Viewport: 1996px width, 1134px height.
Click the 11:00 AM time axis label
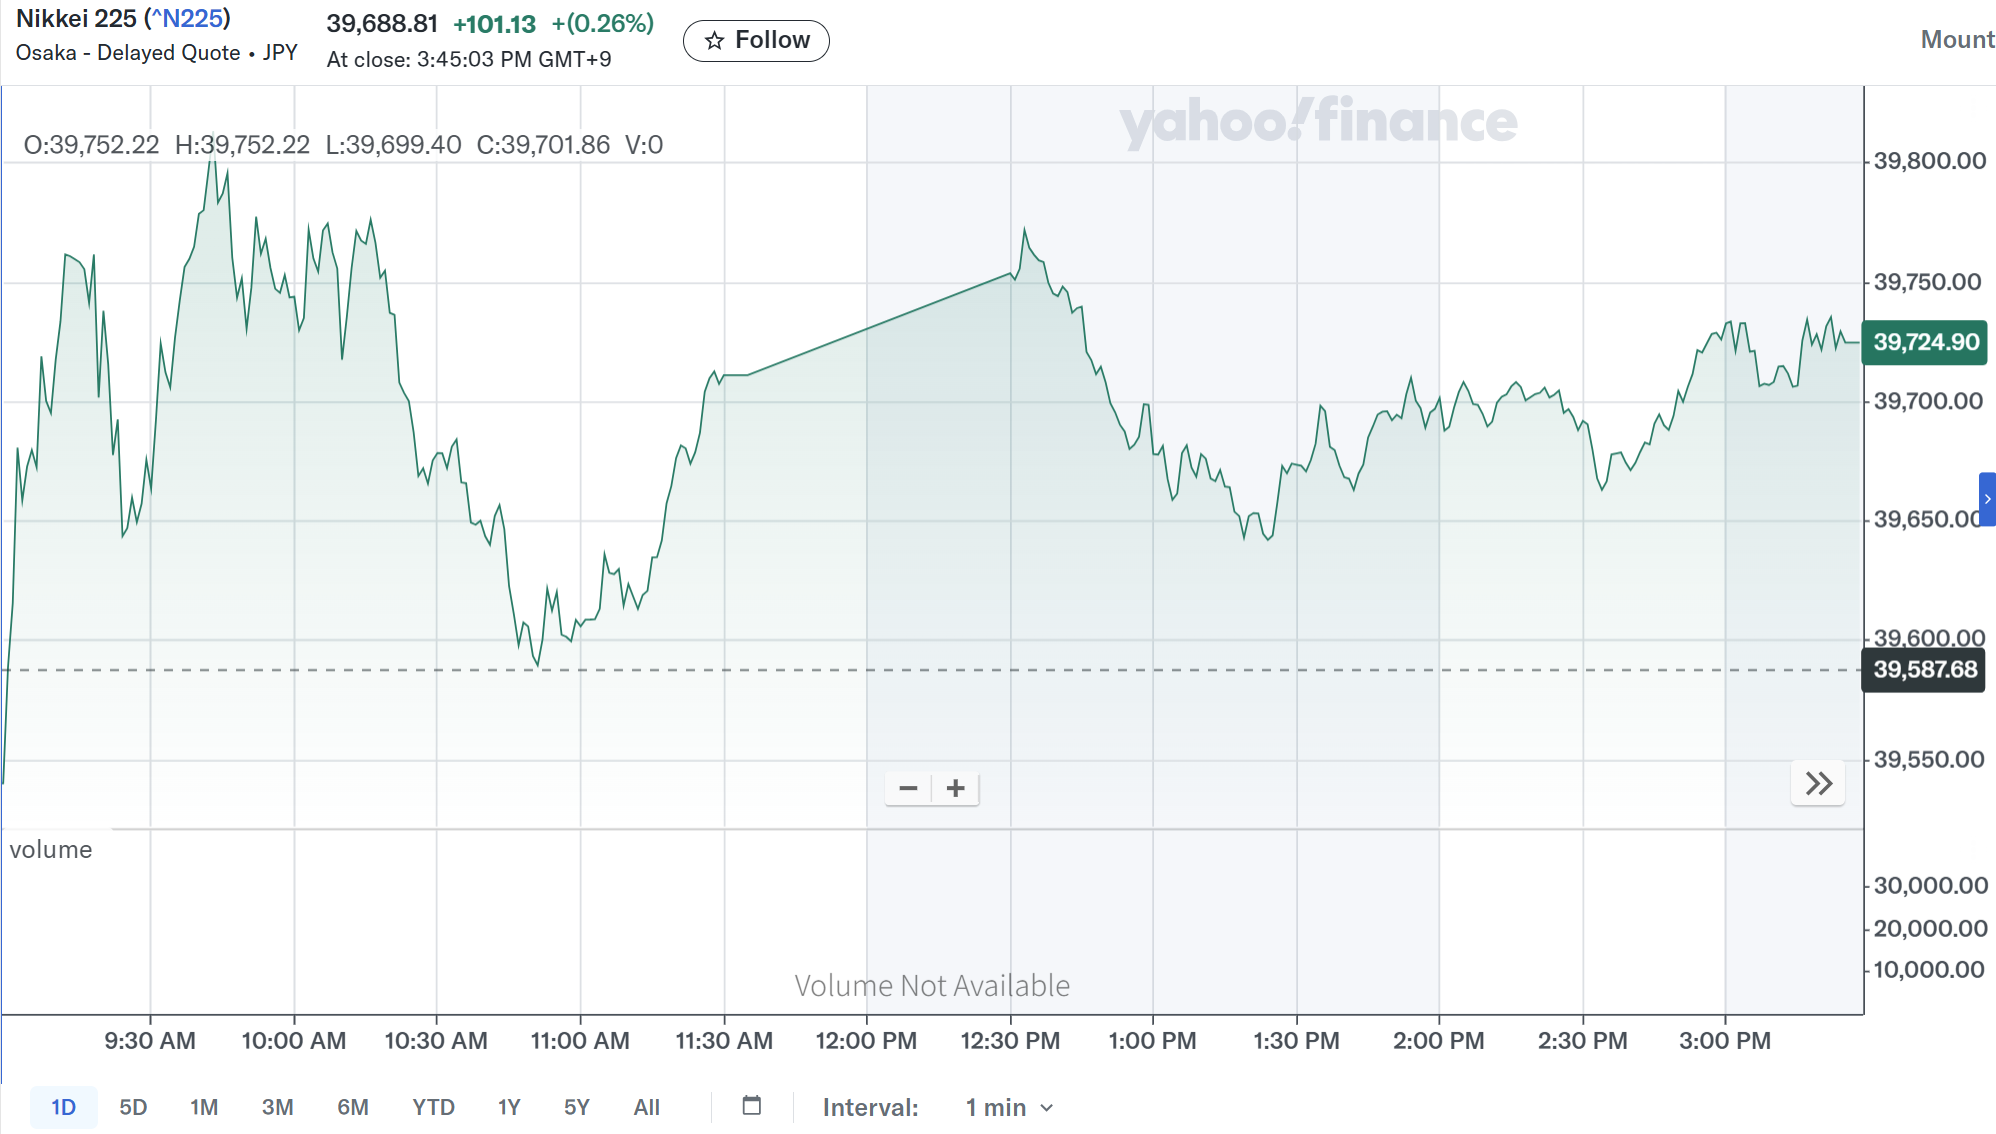580,1040
